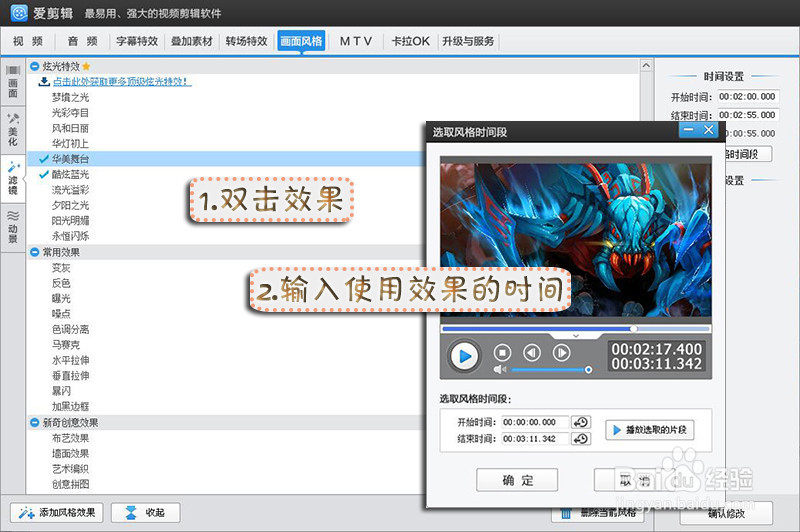Viewport: 800px width, 532px height.
Task: Click the dialog 结束时间 input field
Action: (x=535, y=439)
